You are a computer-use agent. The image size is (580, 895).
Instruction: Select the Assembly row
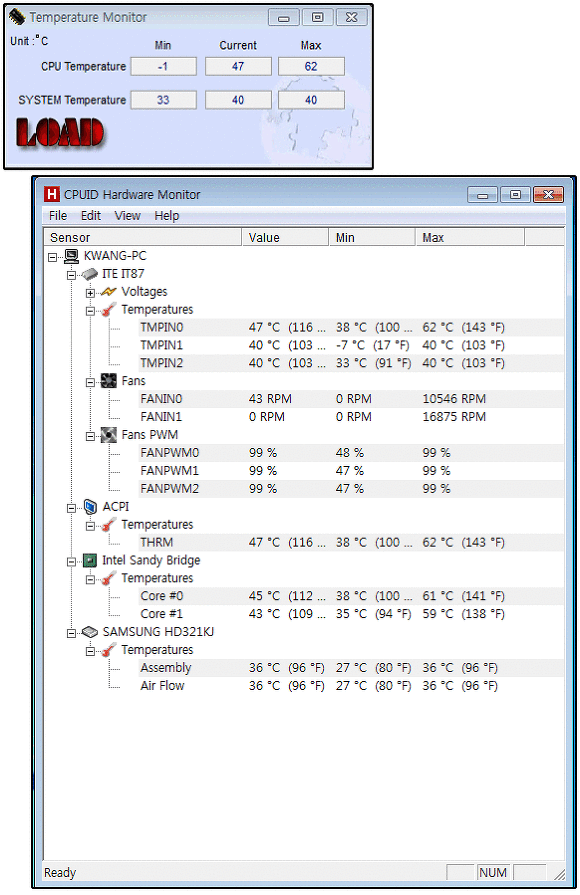pyautogui.click(x=351, y=668)
